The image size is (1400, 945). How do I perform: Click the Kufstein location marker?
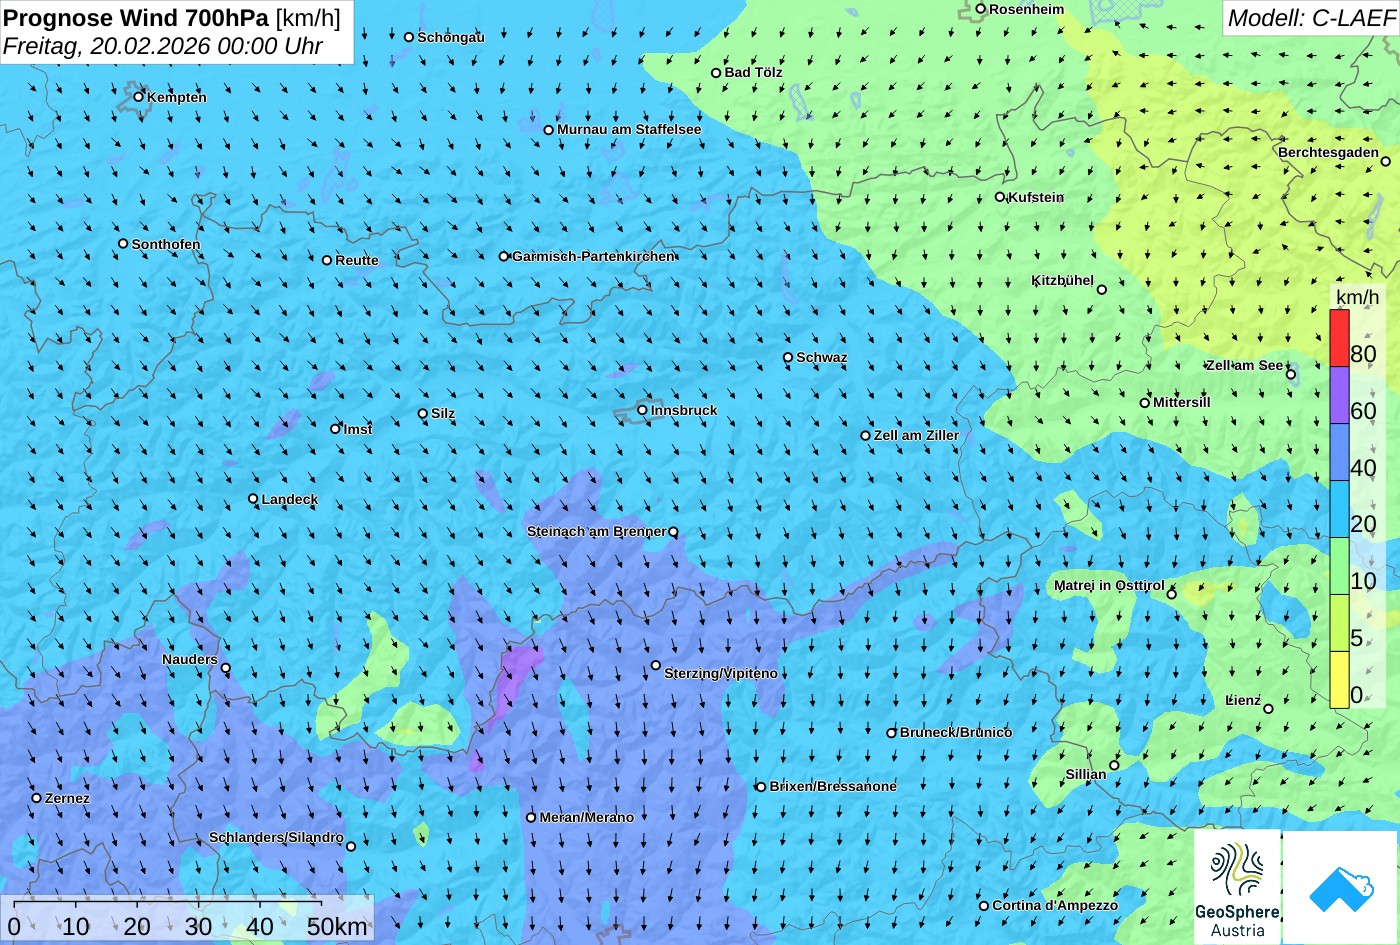tap(1000, 197)
